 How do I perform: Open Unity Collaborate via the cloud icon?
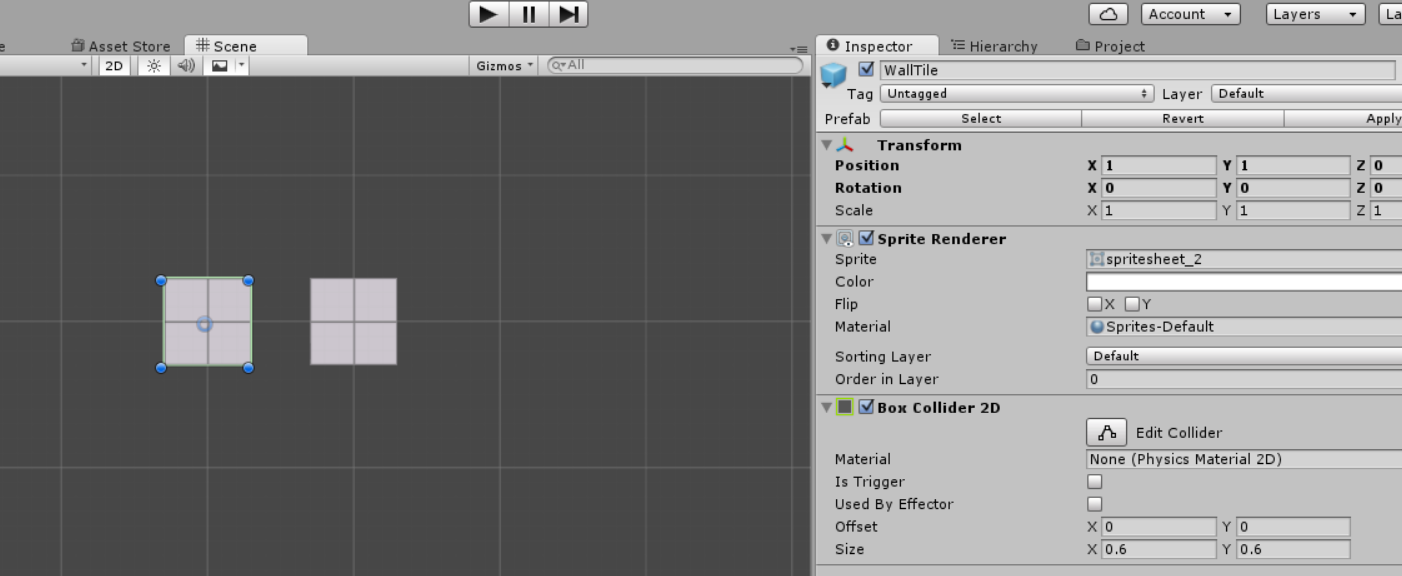[1109, 14]
